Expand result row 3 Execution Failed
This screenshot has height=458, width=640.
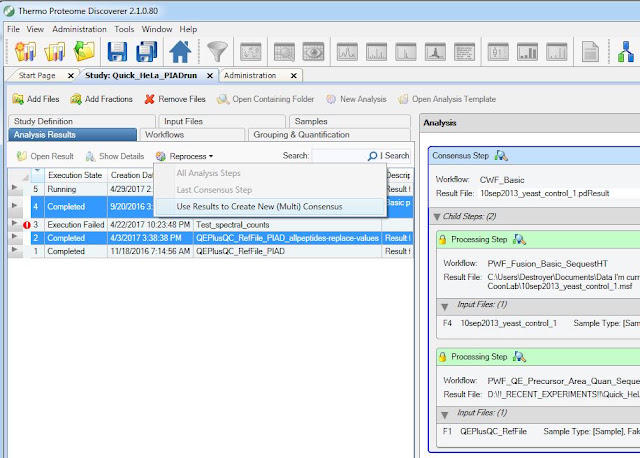pos(15,223)
